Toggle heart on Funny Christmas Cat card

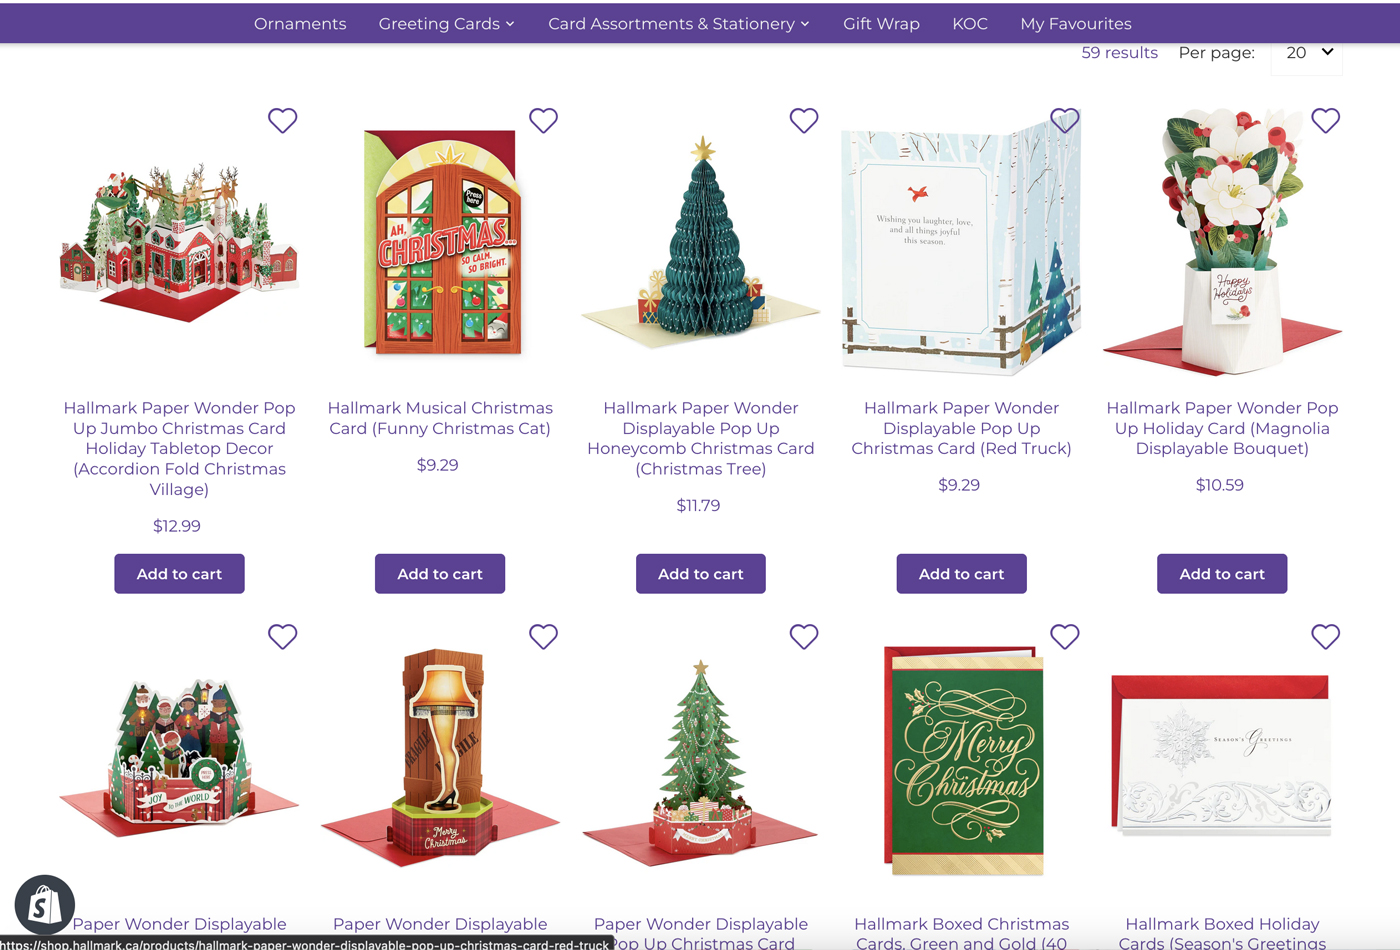coord(543,120)
